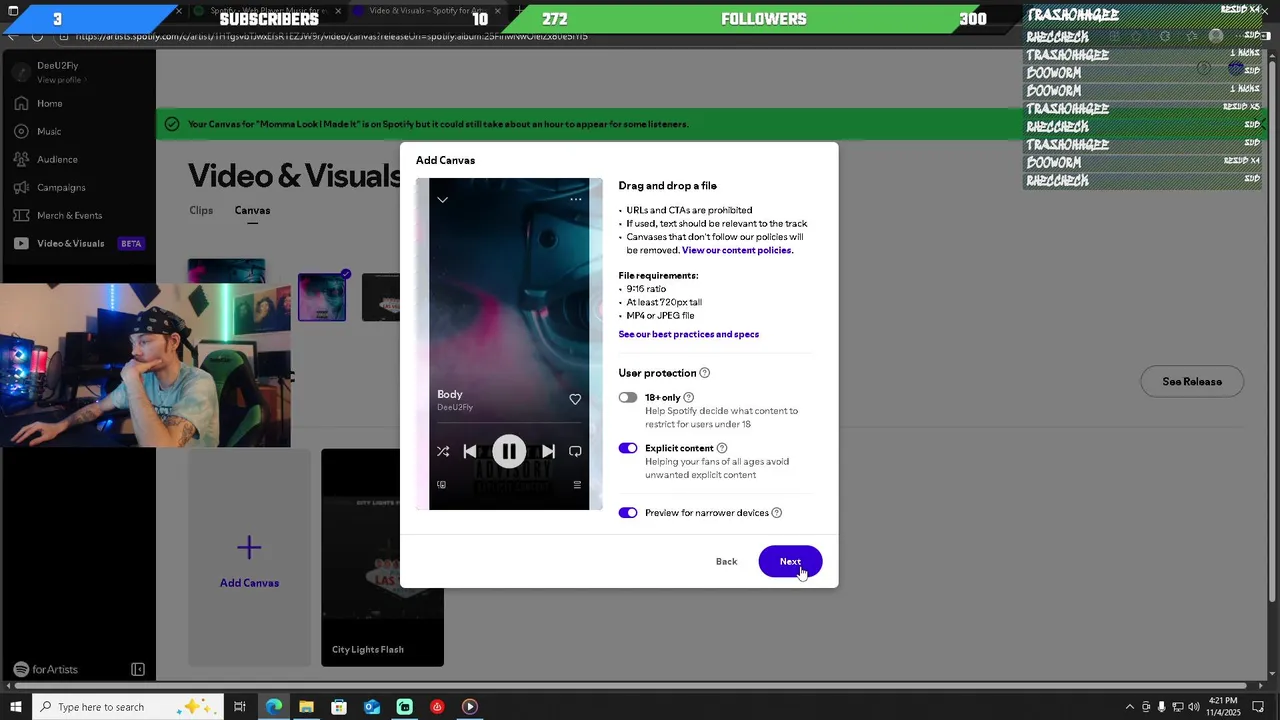Pause playback in the Canvas preview
This screenshot has width=1280, height=720.
(x=509, y=451)
